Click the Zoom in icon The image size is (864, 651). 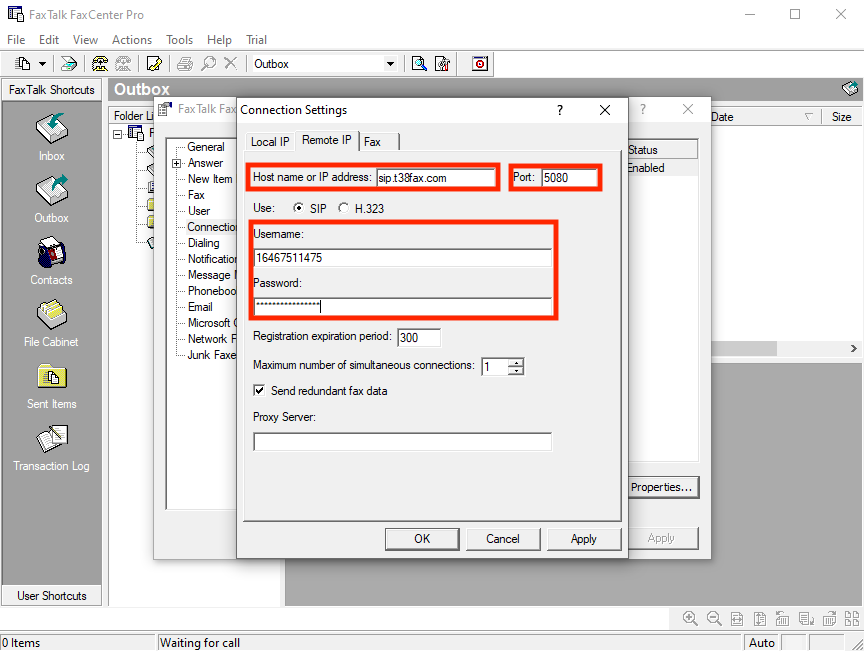(x=690, y=618)
